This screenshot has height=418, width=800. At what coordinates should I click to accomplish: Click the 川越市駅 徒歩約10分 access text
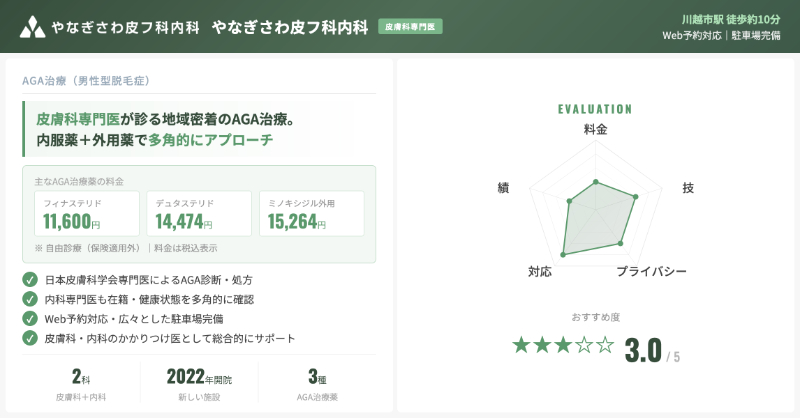723,19
